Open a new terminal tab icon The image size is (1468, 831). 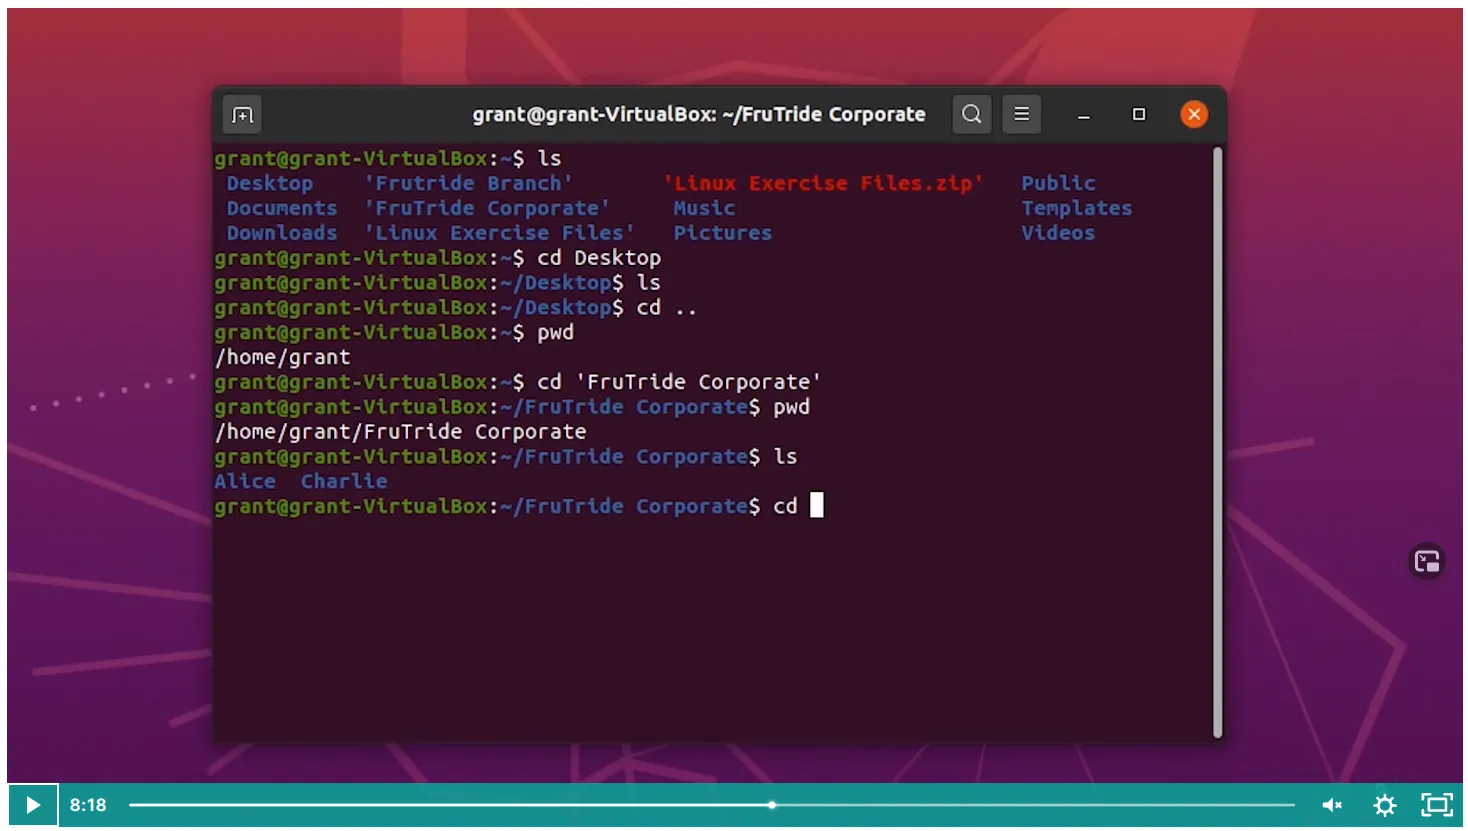(242, 115)
